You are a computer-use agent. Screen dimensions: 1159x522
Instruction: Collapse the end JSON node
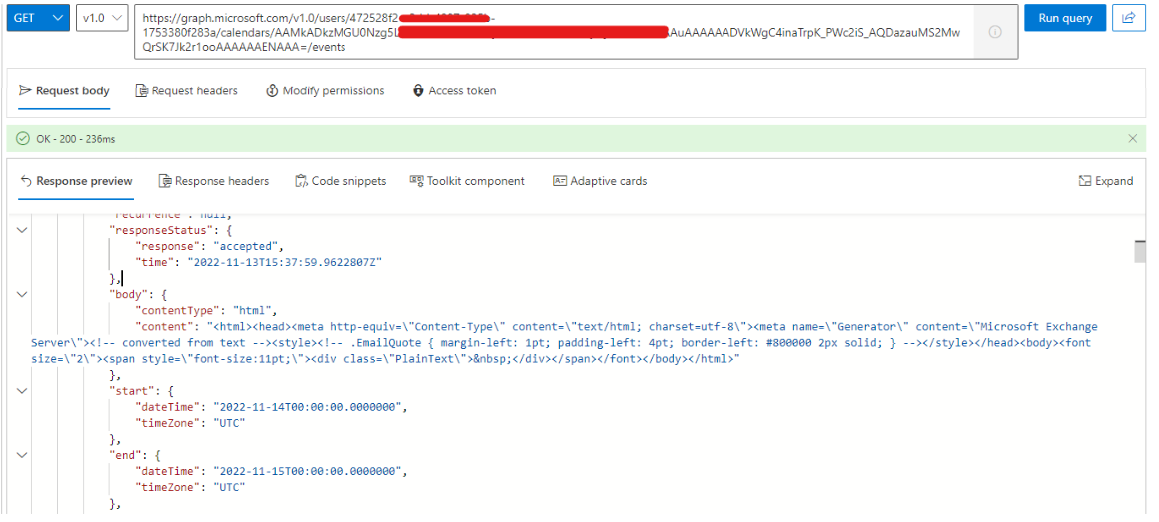[22, 455]
